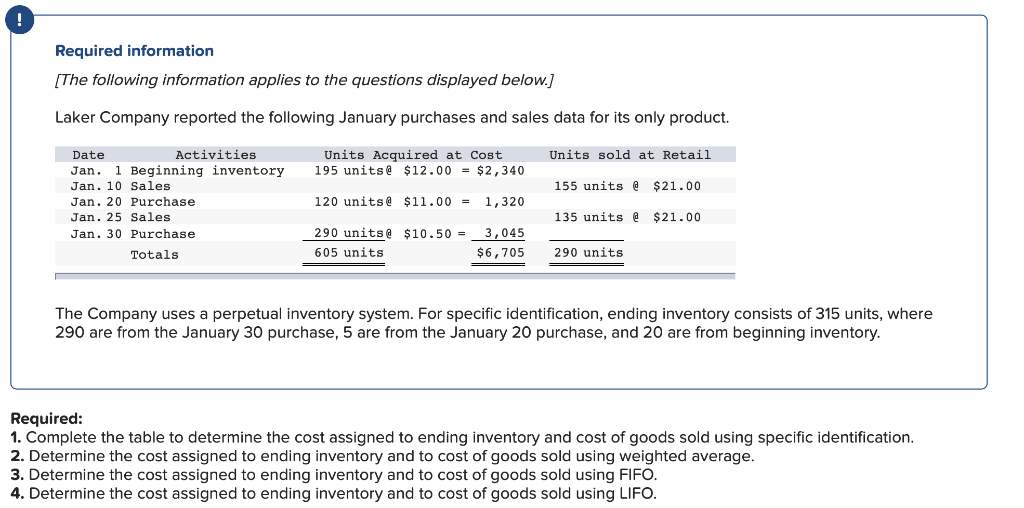Click the "Activities" column header
1024x508 pixels.
(x=215, y=155)
